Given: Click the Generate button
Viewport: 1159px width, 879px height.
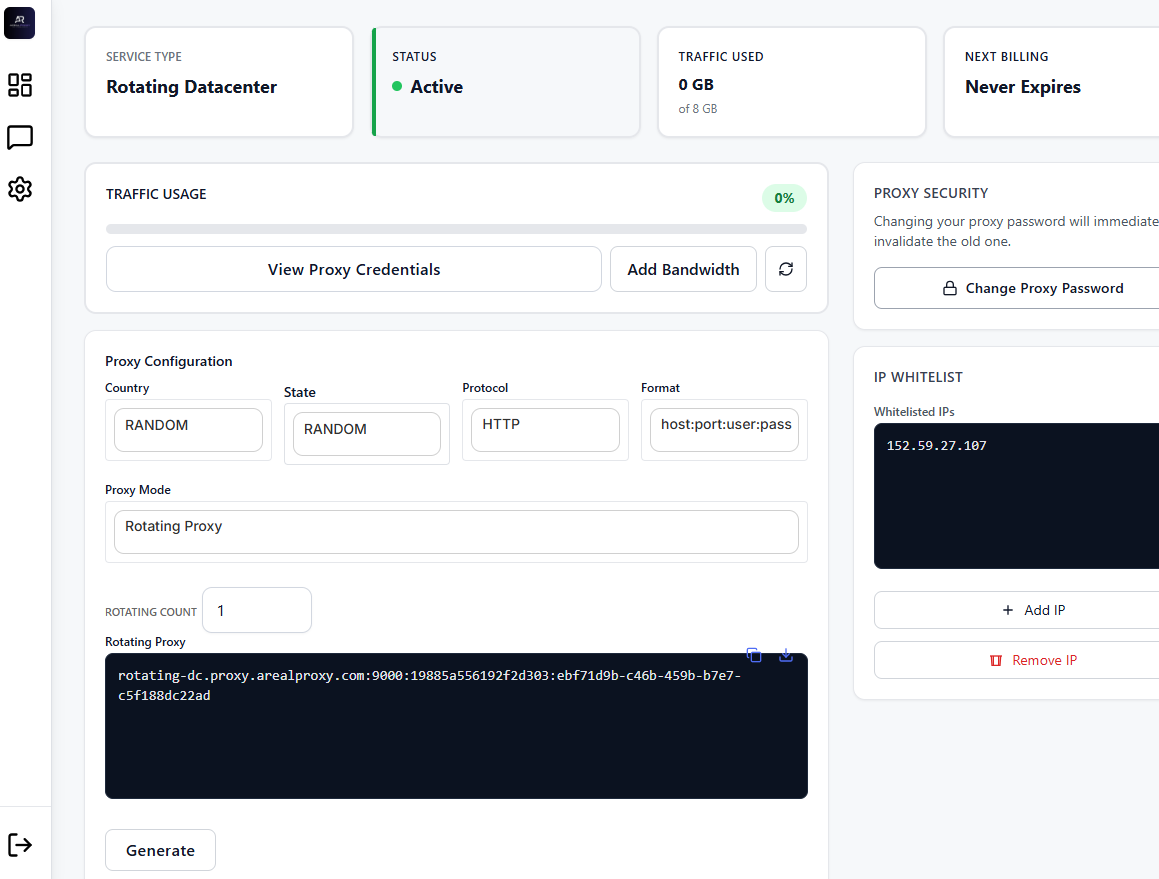Looking at the screenshot, I should (x=160, y=850).
